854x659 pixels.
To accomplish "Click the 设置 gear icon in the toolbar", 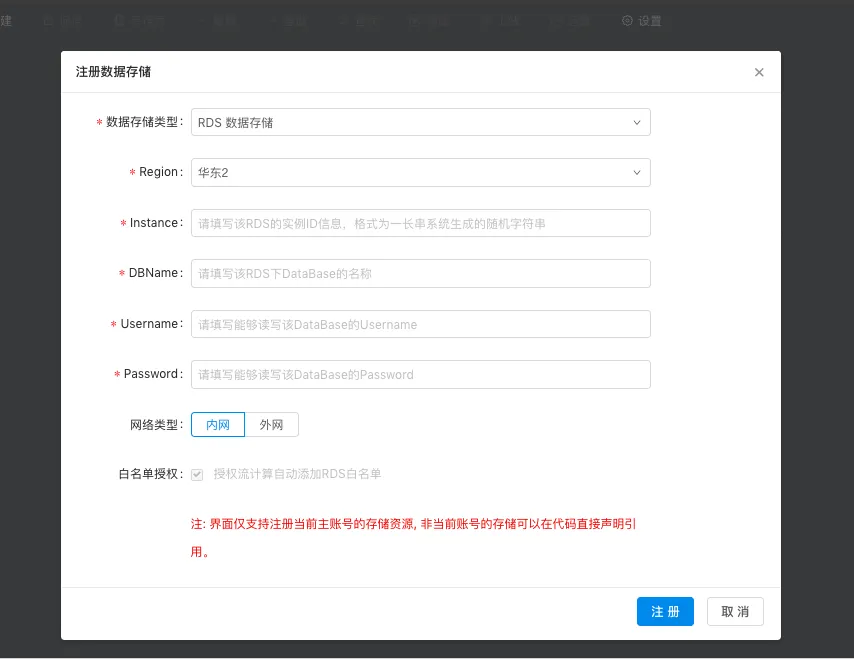I will click(627, 21).
